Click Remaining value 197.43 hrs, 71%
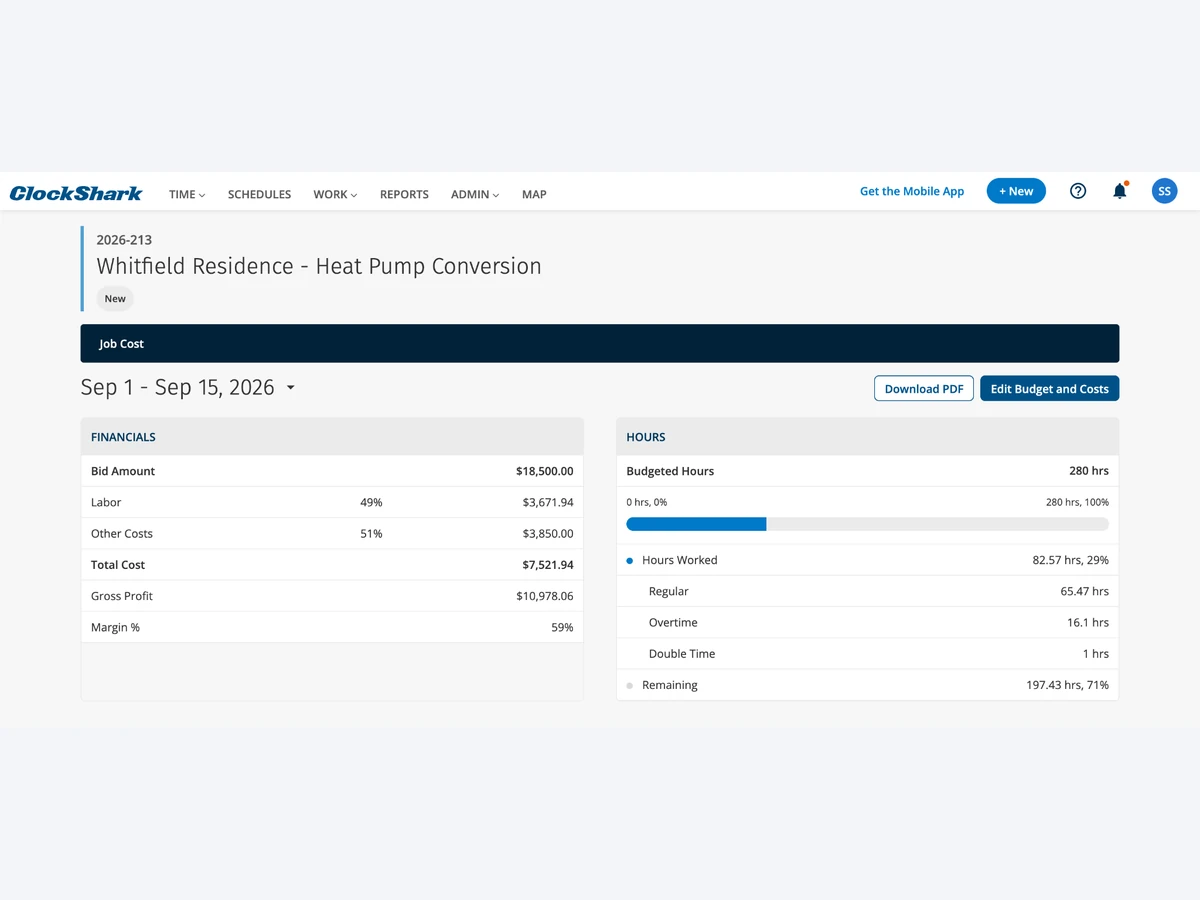Image resolution: width=1200 pixels, height=900 pixels. click(1067, 685)
